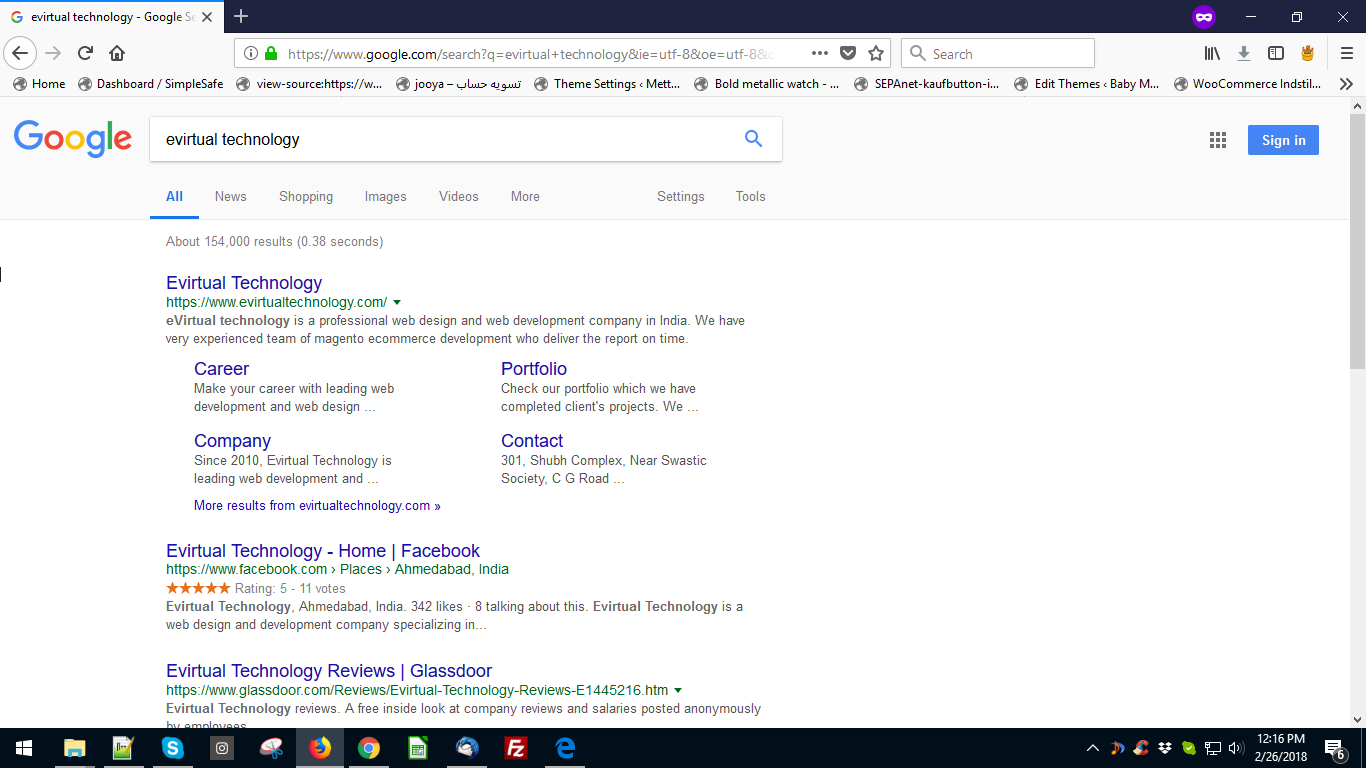Open the view-source bookmark
The image size is (1366, 768).
pos(309,84)
